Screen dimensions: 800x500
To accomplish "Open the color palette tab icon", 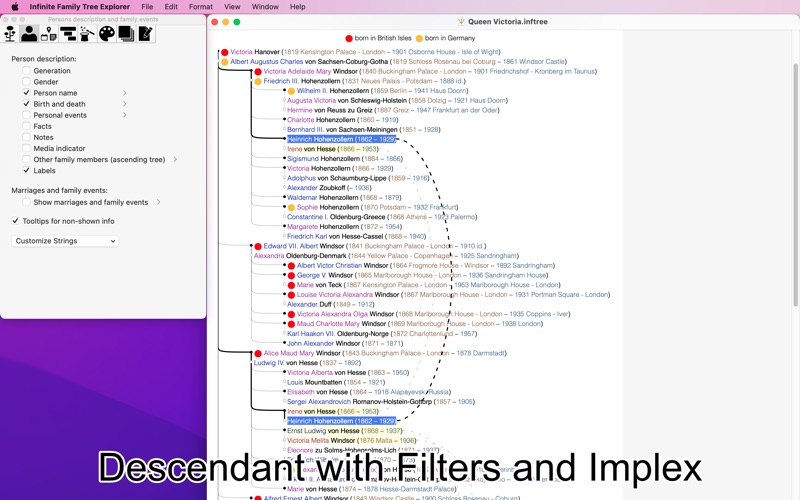I will point(107,34).
